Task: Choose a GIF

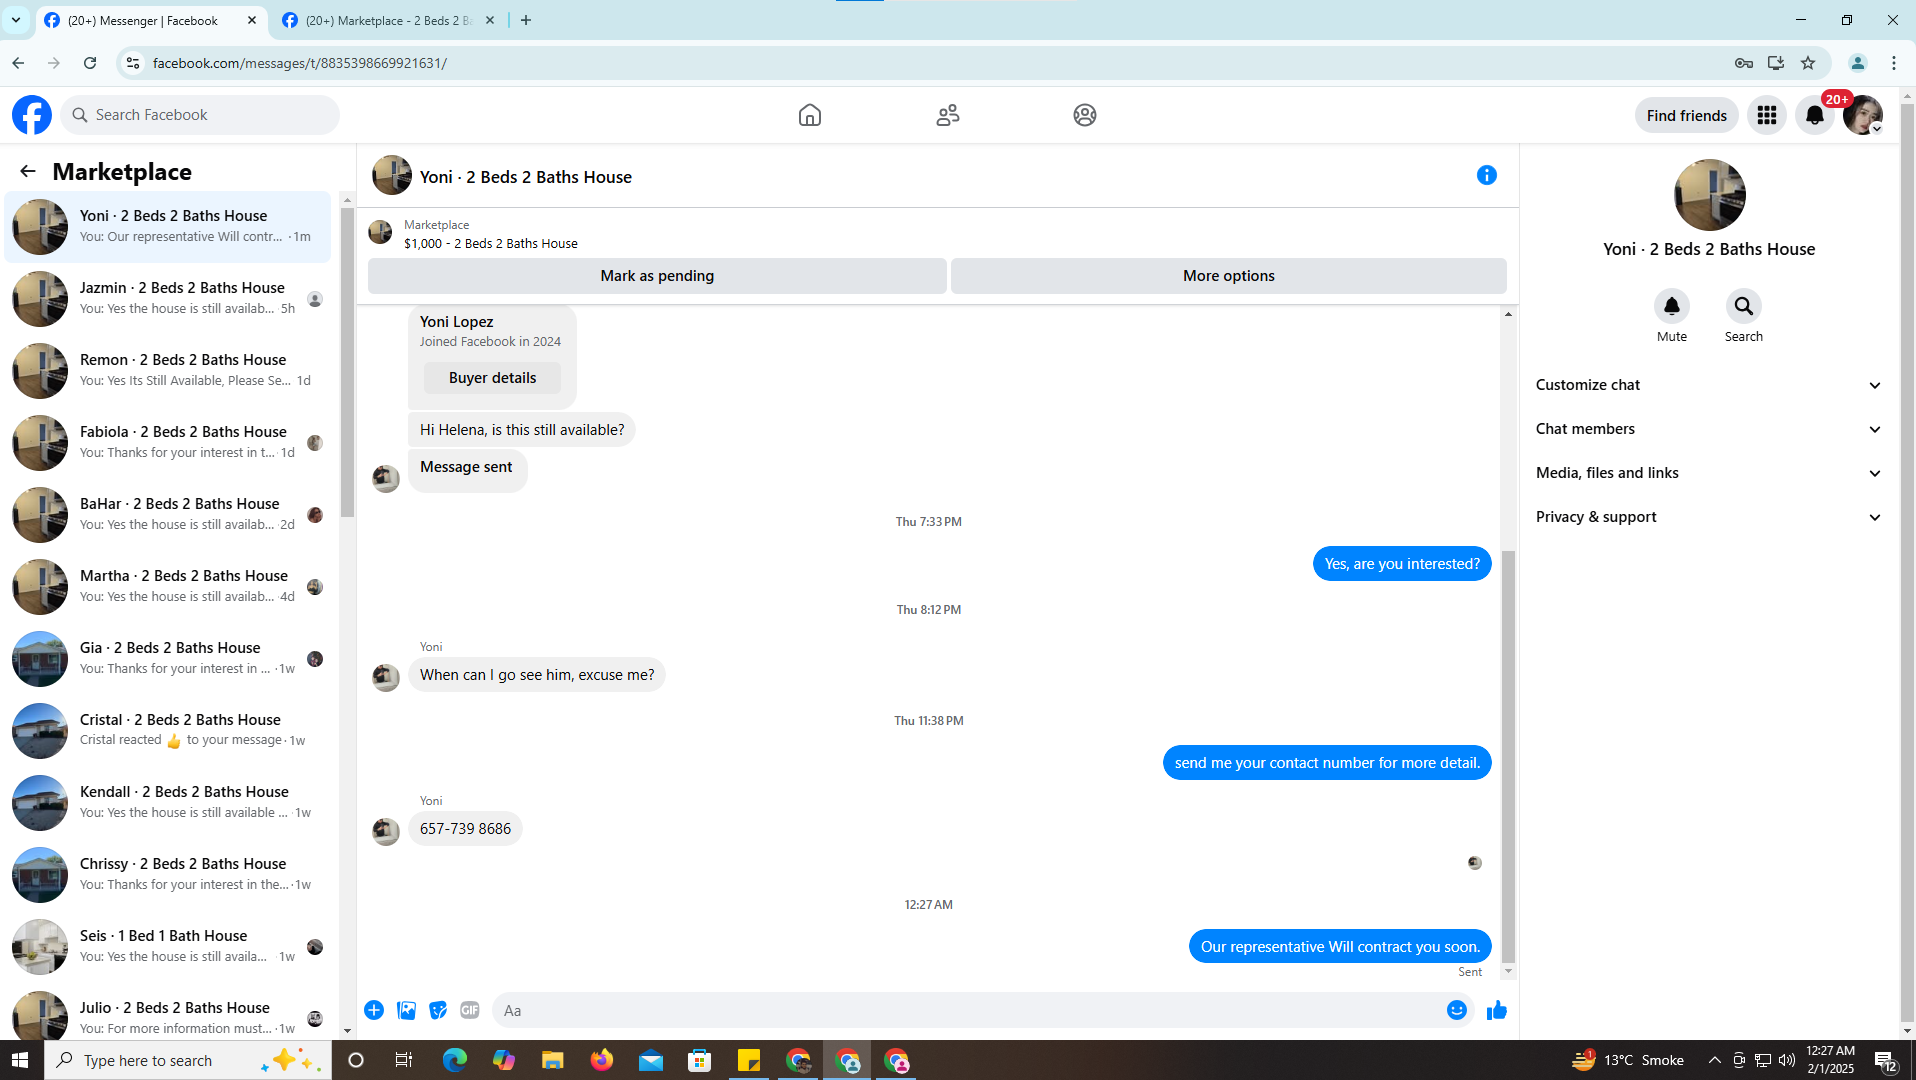Action: (x=470, y=1010)
